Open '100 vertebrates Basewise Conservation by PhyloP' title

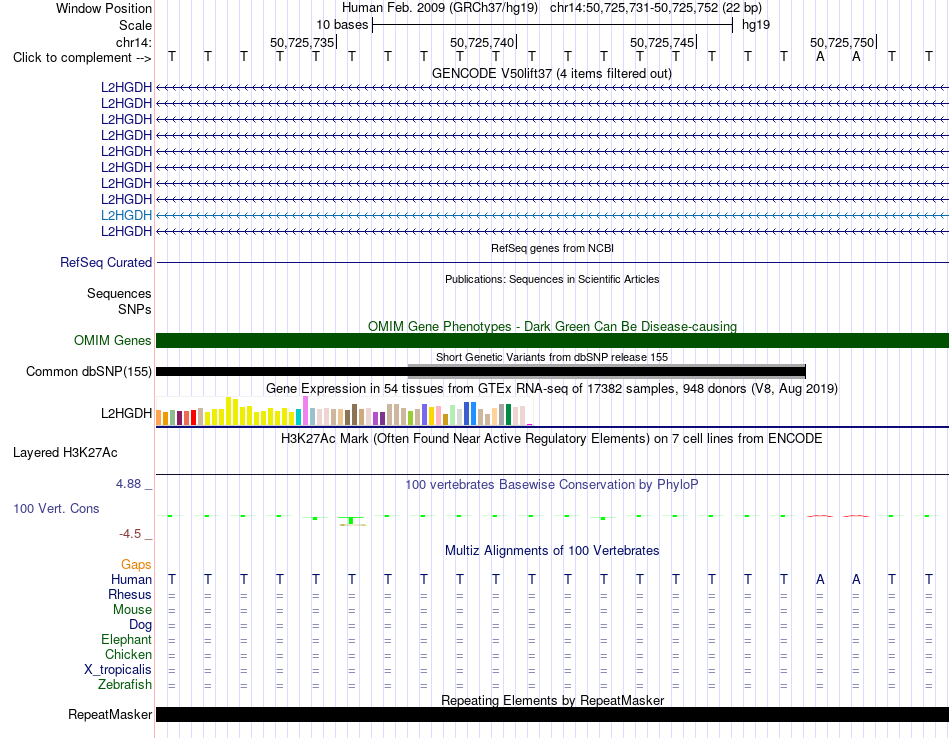click(552, 484)
